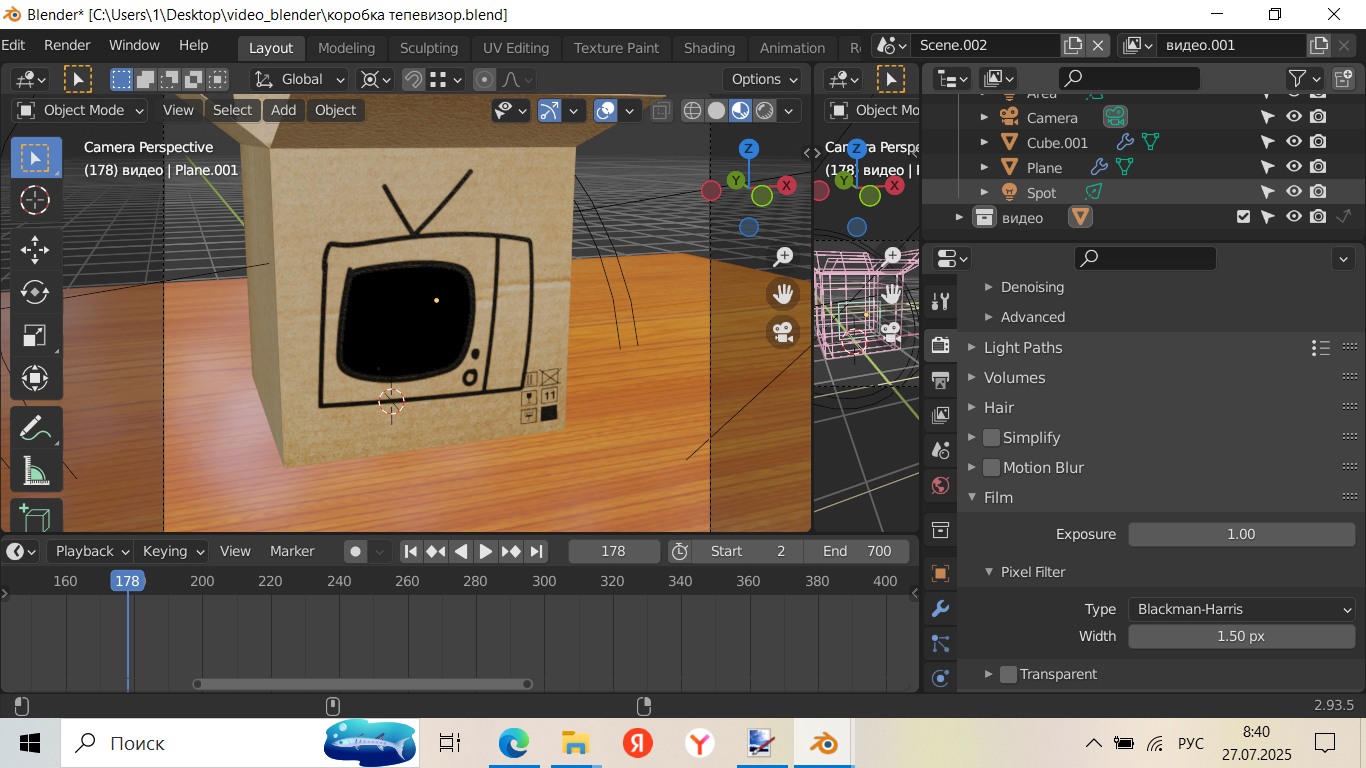This screenshot has height=768, width=1366.
Task: Expand the Light Paths panel
Action: (1022, 347)
